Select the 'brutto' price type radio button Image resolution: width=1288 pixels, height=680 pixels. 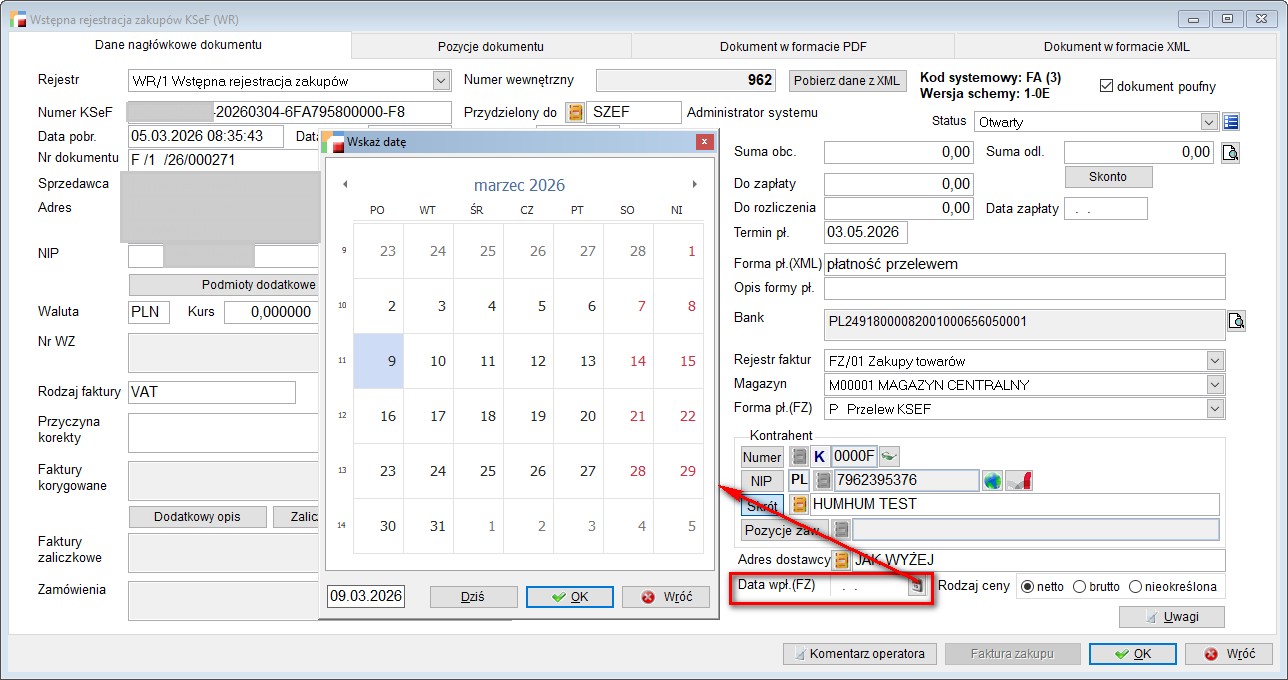click(x=1079, y=587)
